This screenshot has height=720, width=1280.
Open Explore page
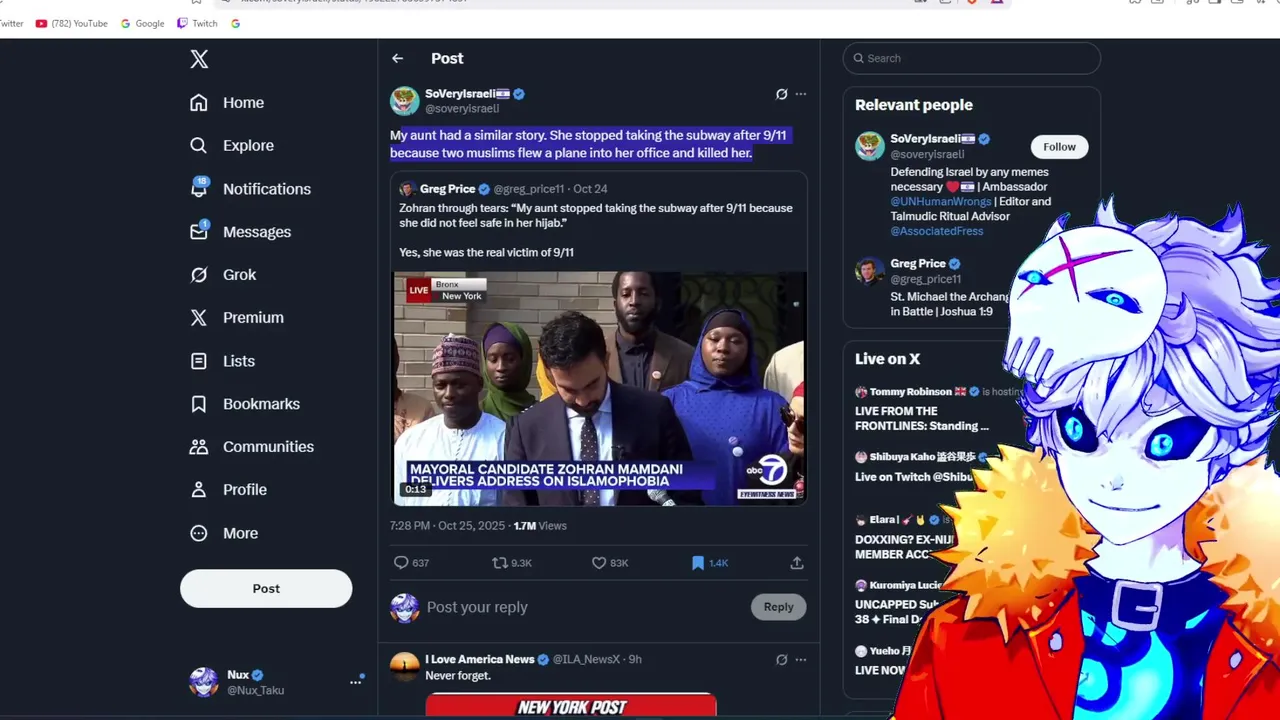coord(232,146)
